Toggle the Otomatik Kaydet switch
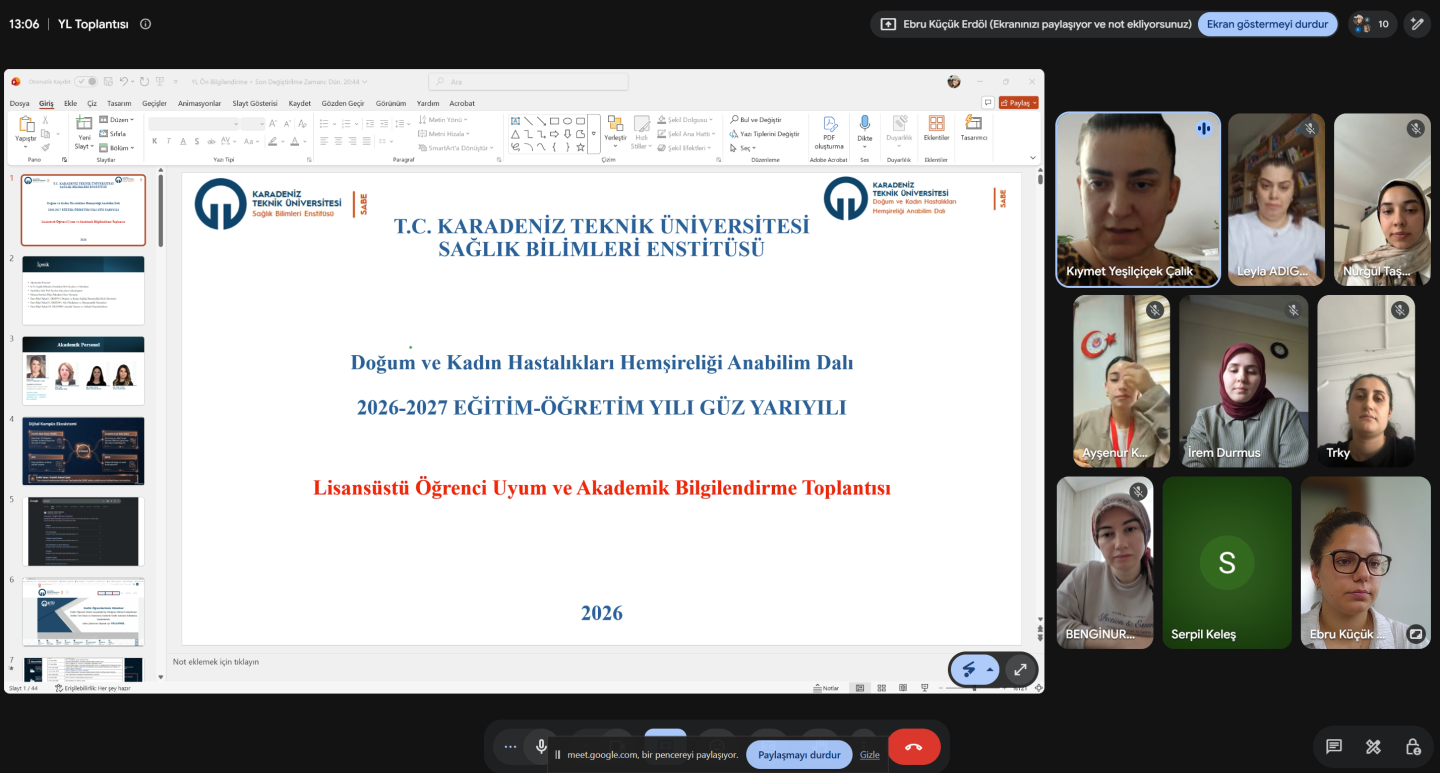Viewport: 1440px width, 773px height. [x=87, y=82]
